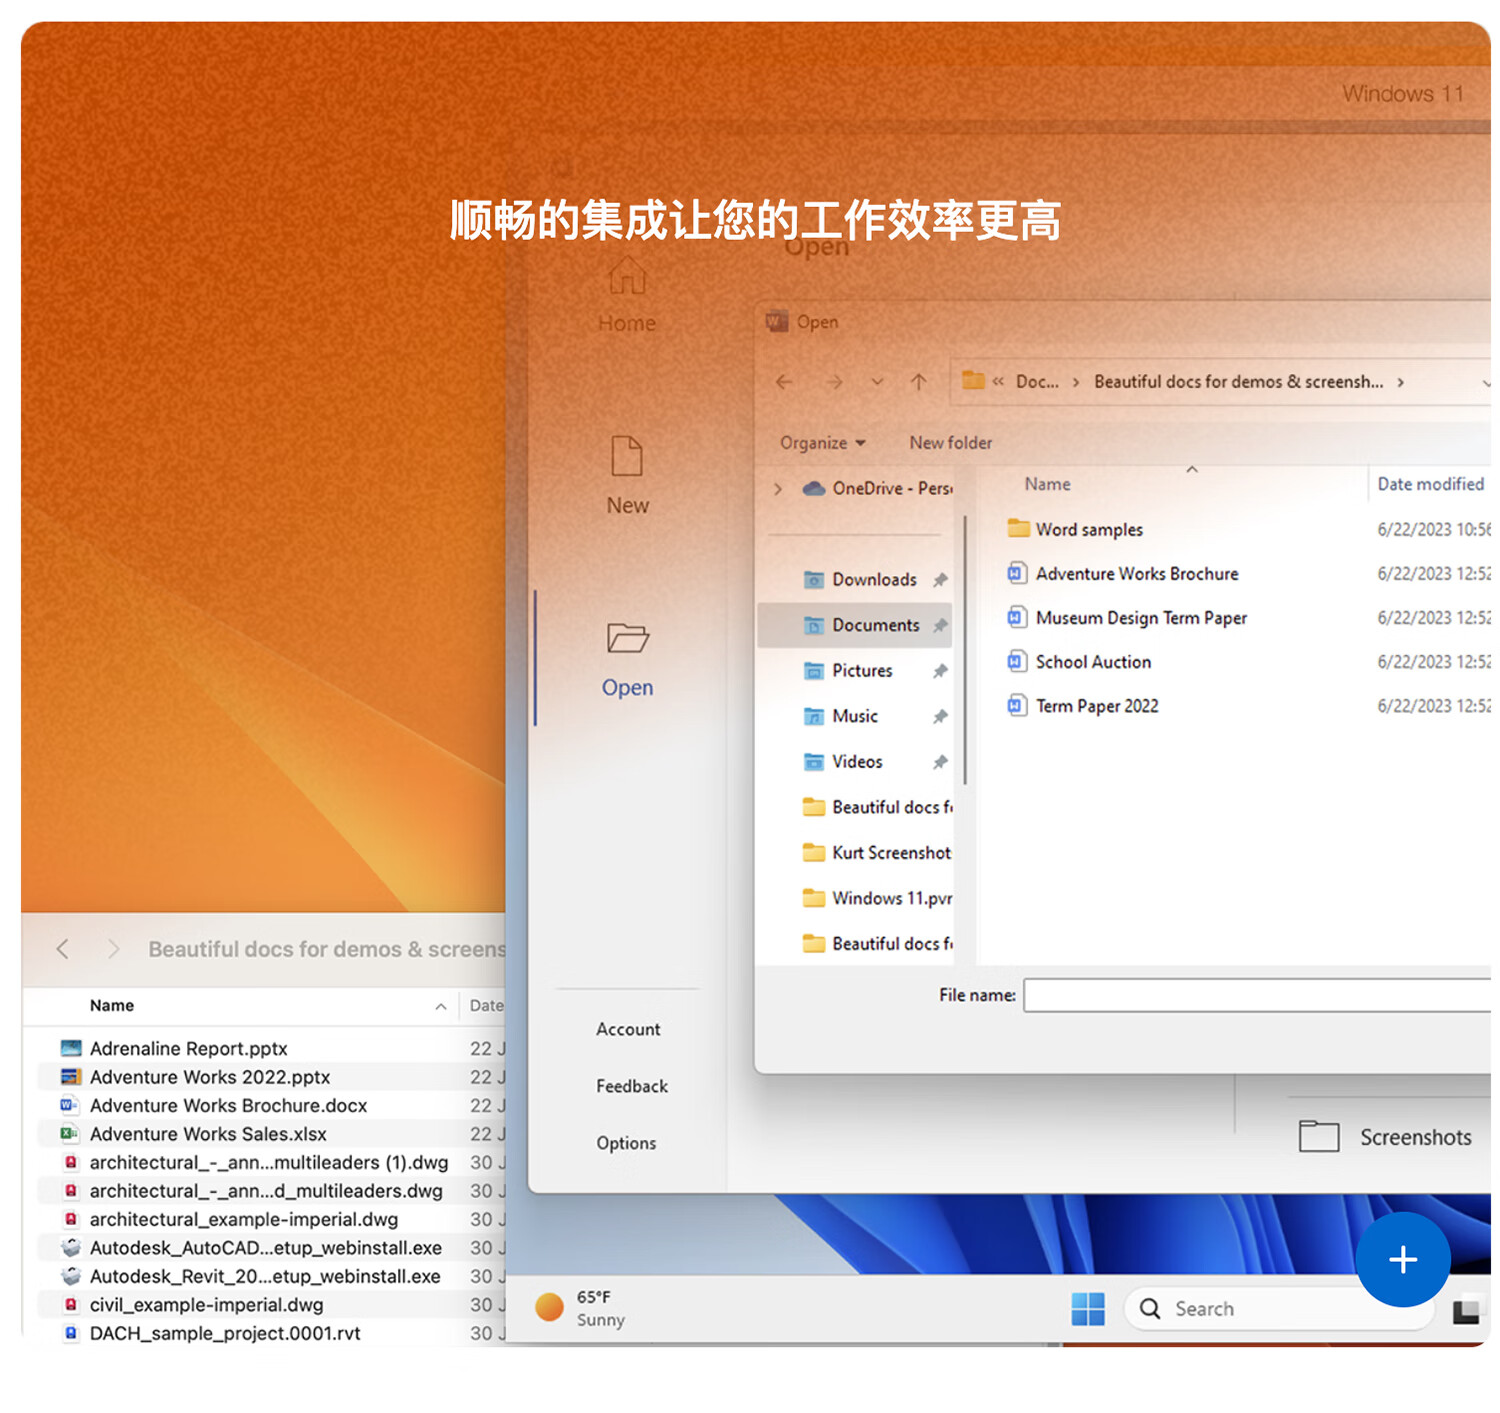Click the navigation pane scrollbar in Open dialog

tap(966, 650)
